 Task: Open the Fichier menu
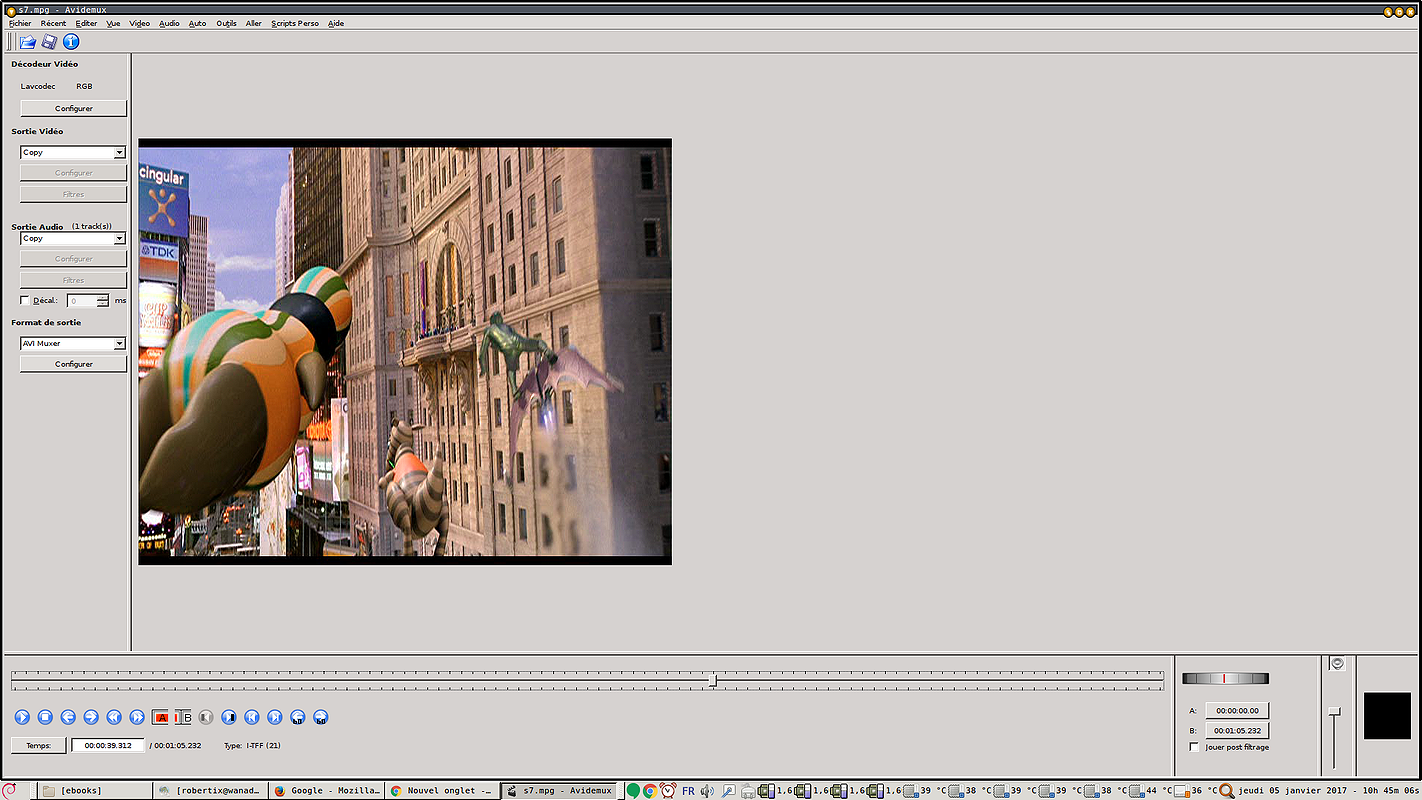[20, 23]
